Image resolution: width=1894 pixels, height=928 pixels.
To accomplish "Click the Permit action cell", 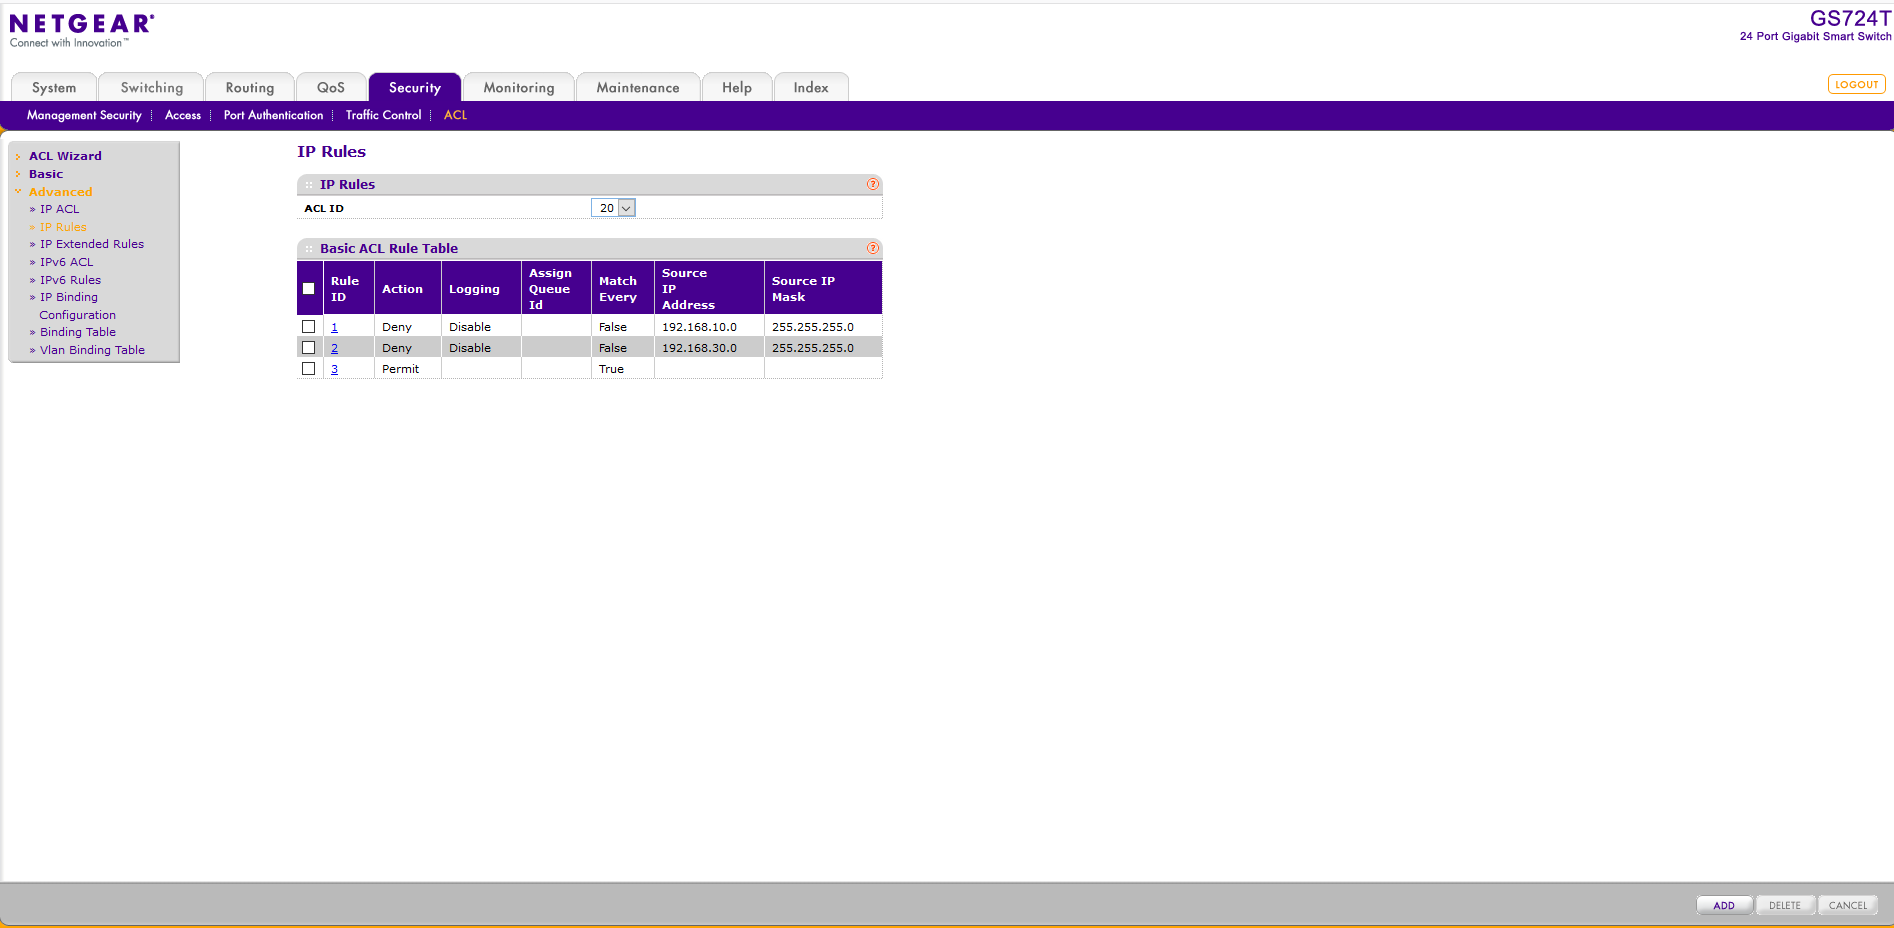I will click(408, 369).
